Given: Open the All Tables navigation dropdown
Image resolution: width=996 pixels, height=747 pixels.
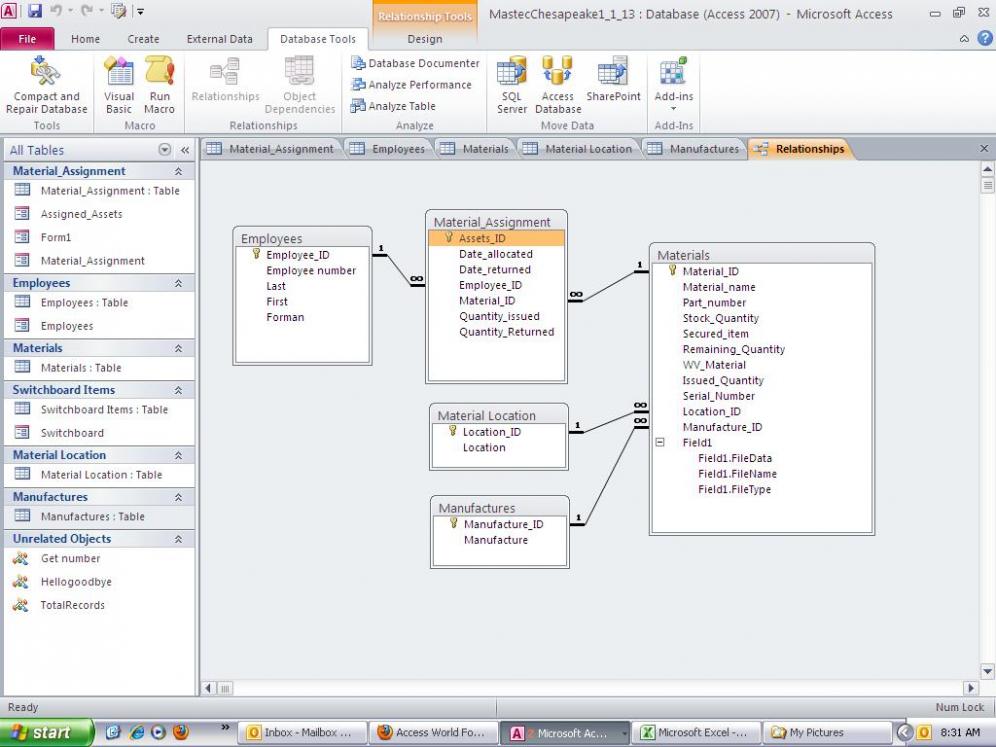Looking at the screenshot, I should 165,150.
